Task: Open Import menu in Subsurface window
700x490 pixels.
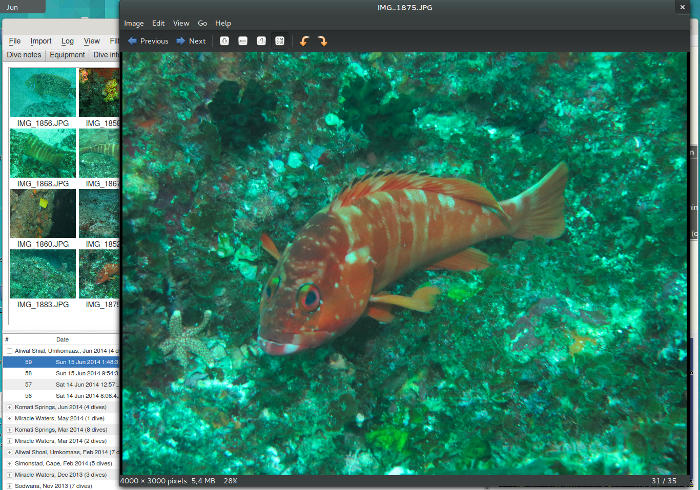Action: (41, 41)
